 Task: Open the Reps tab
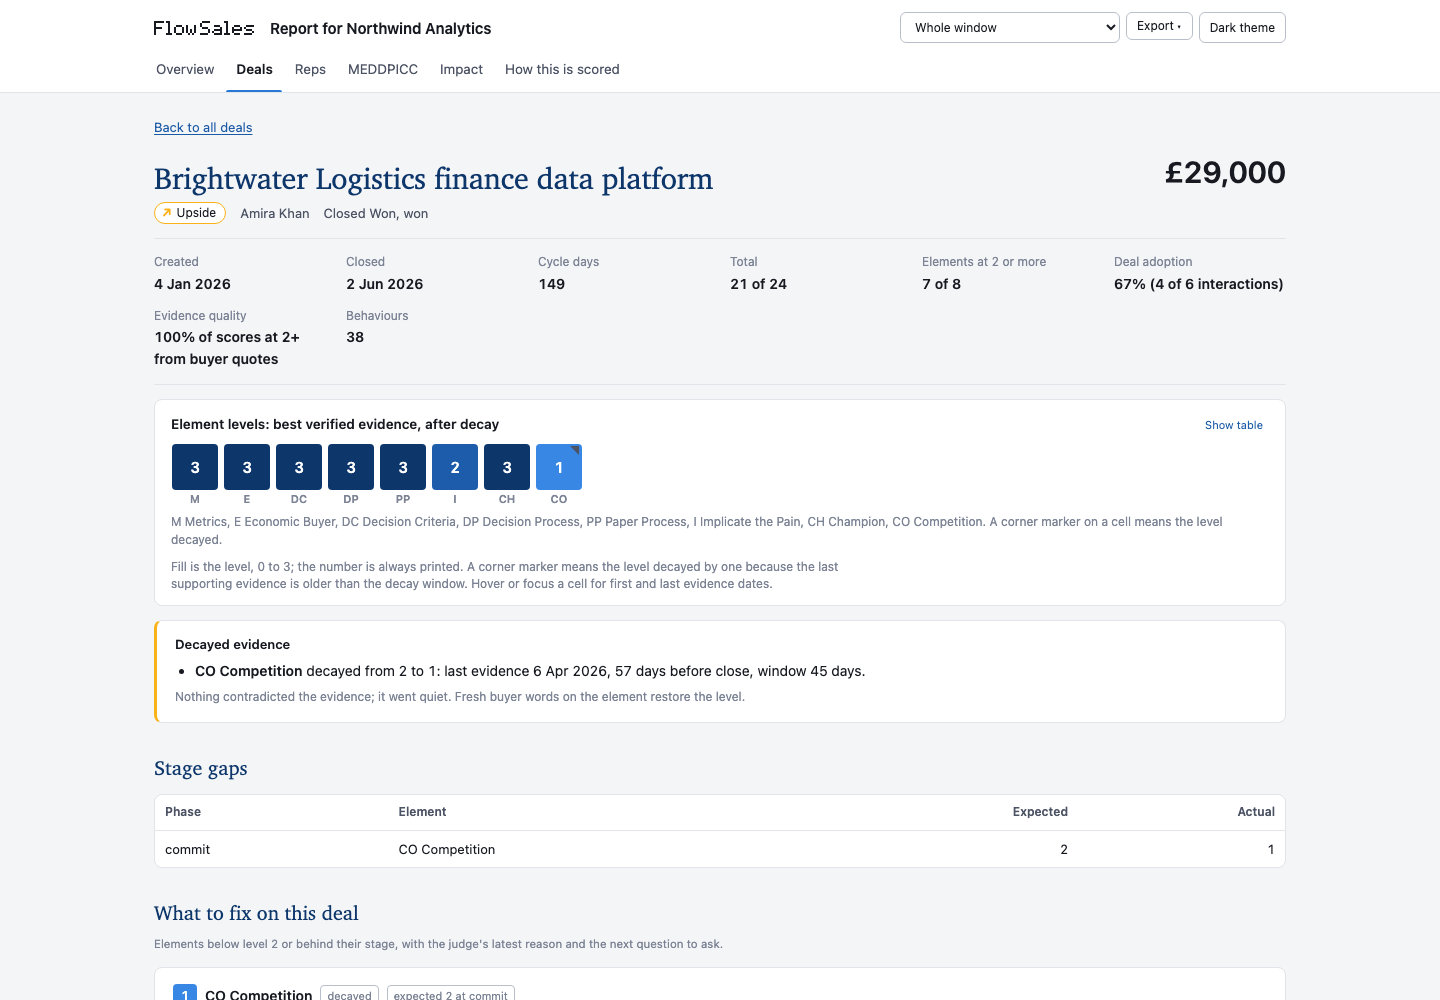[x=310, y=69]
